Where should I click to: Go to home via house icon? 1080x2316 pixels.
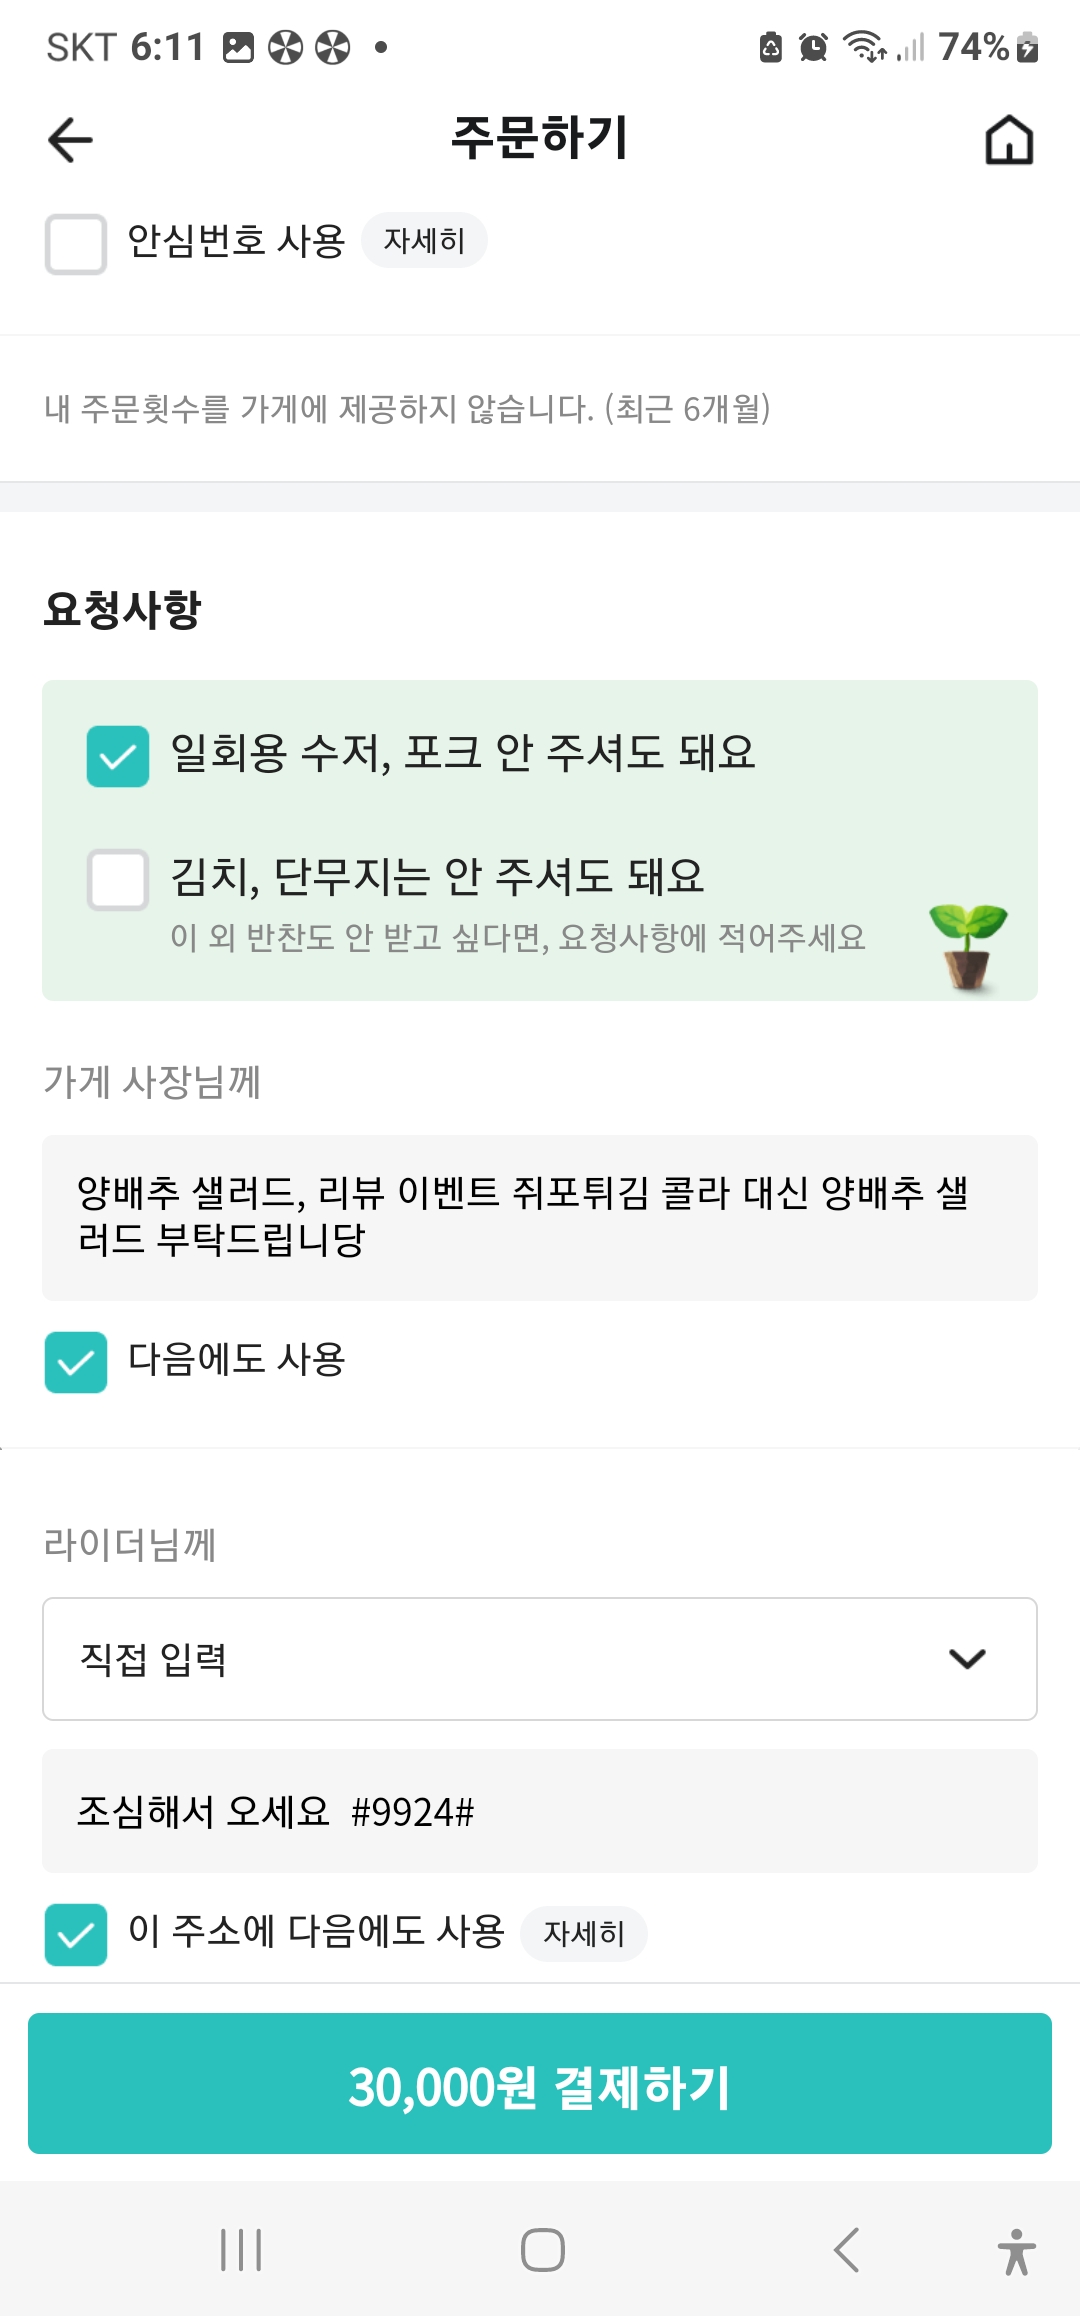point(1009,140)
